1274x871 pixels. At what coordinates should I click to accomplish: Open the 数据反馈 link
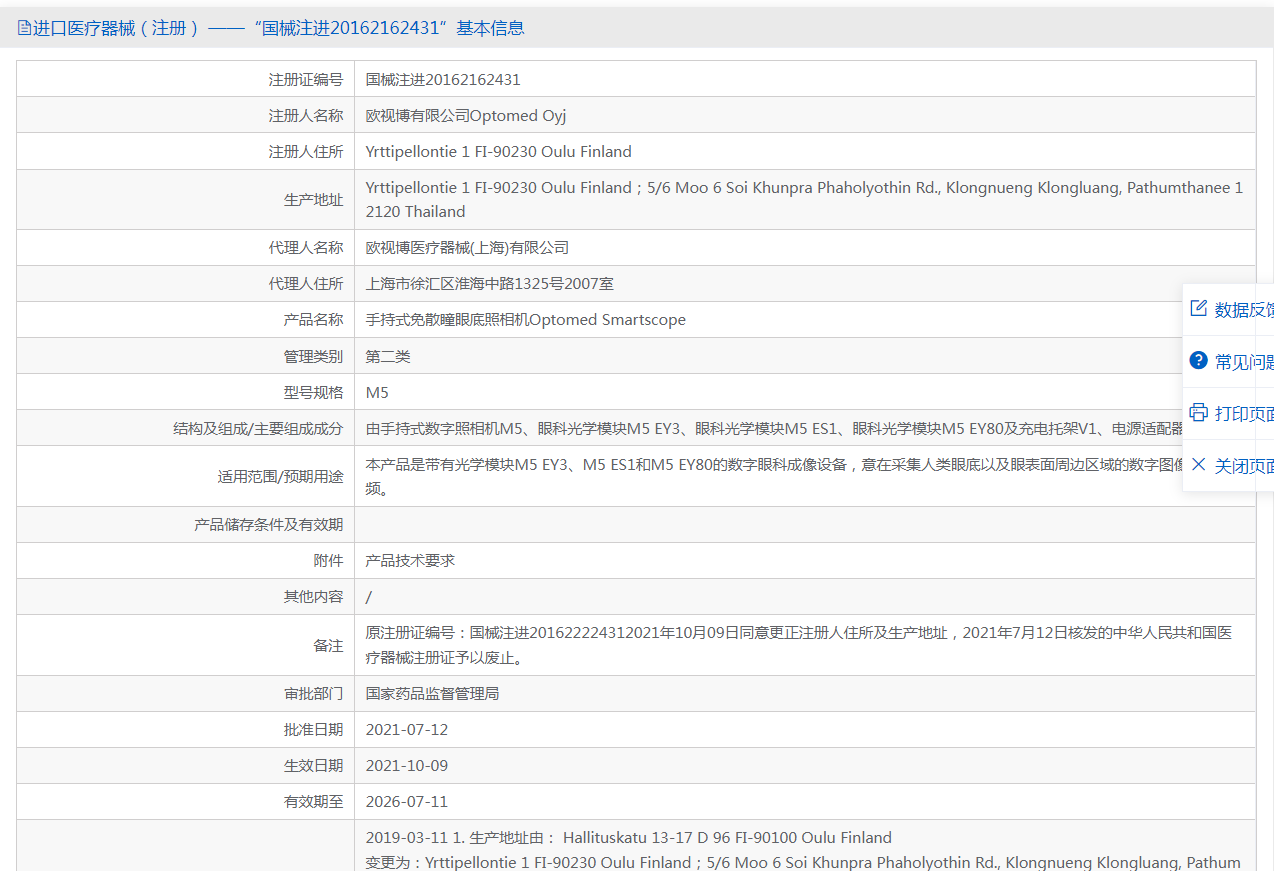(x=1244, y=310)
